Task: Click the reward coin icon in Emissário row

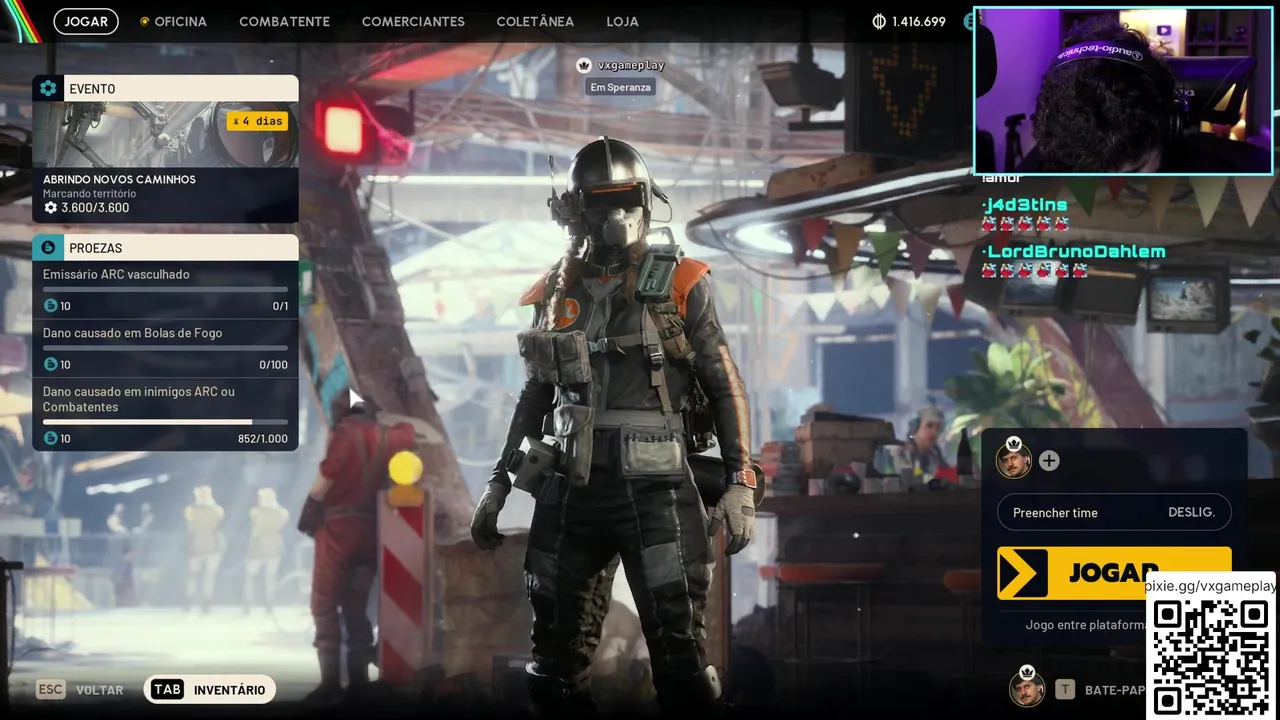Action: (51, 306)
